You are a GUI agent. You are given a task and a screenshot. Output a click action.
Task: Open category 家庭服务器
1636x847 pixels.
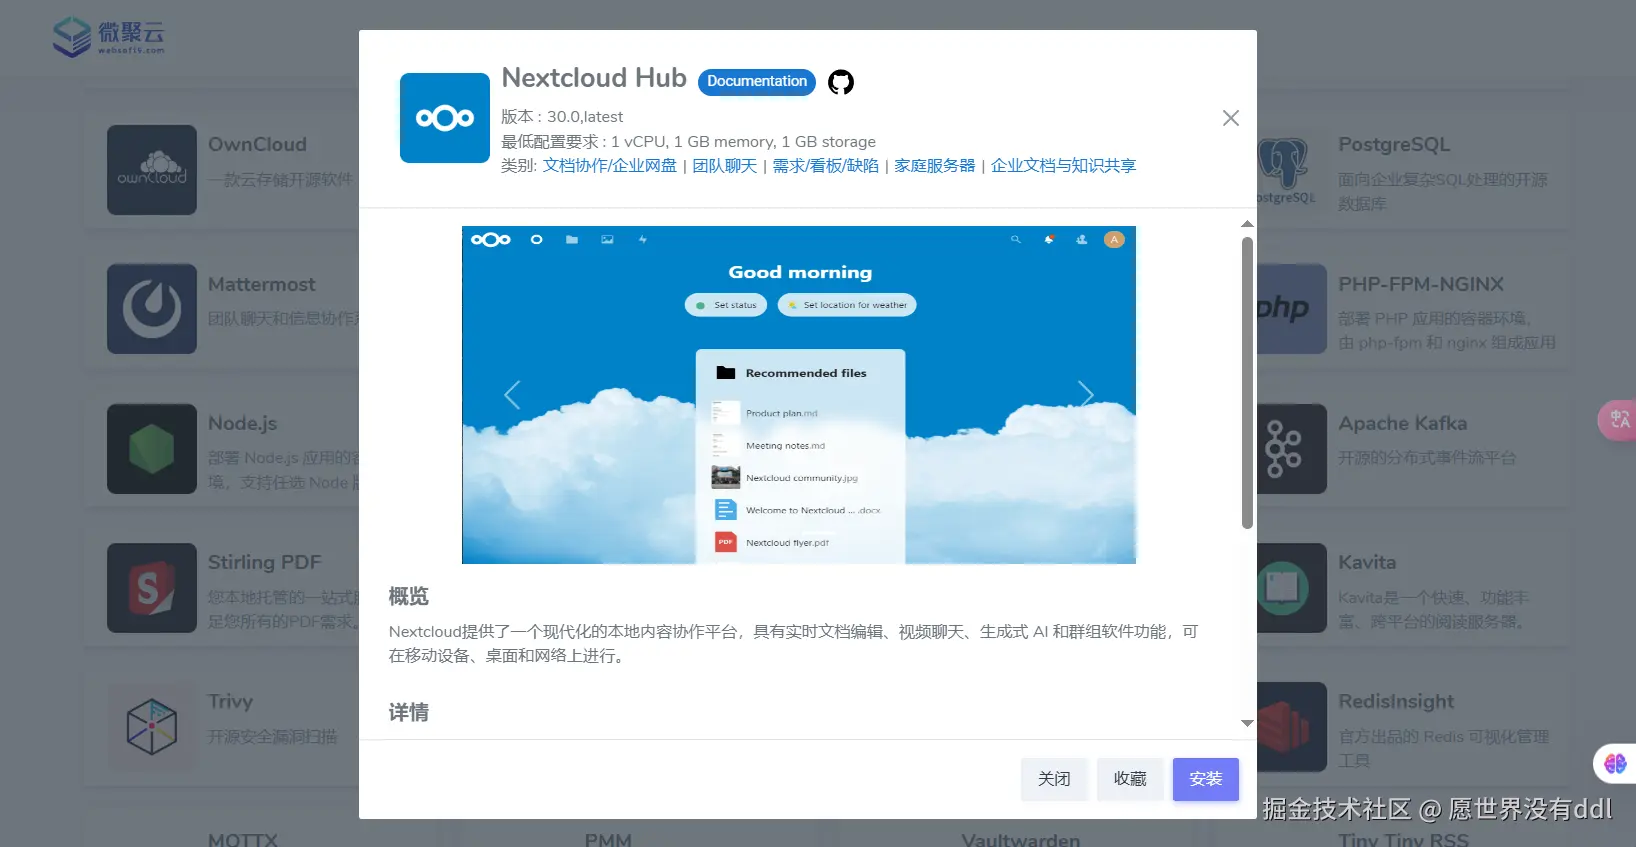pos(935,166)
